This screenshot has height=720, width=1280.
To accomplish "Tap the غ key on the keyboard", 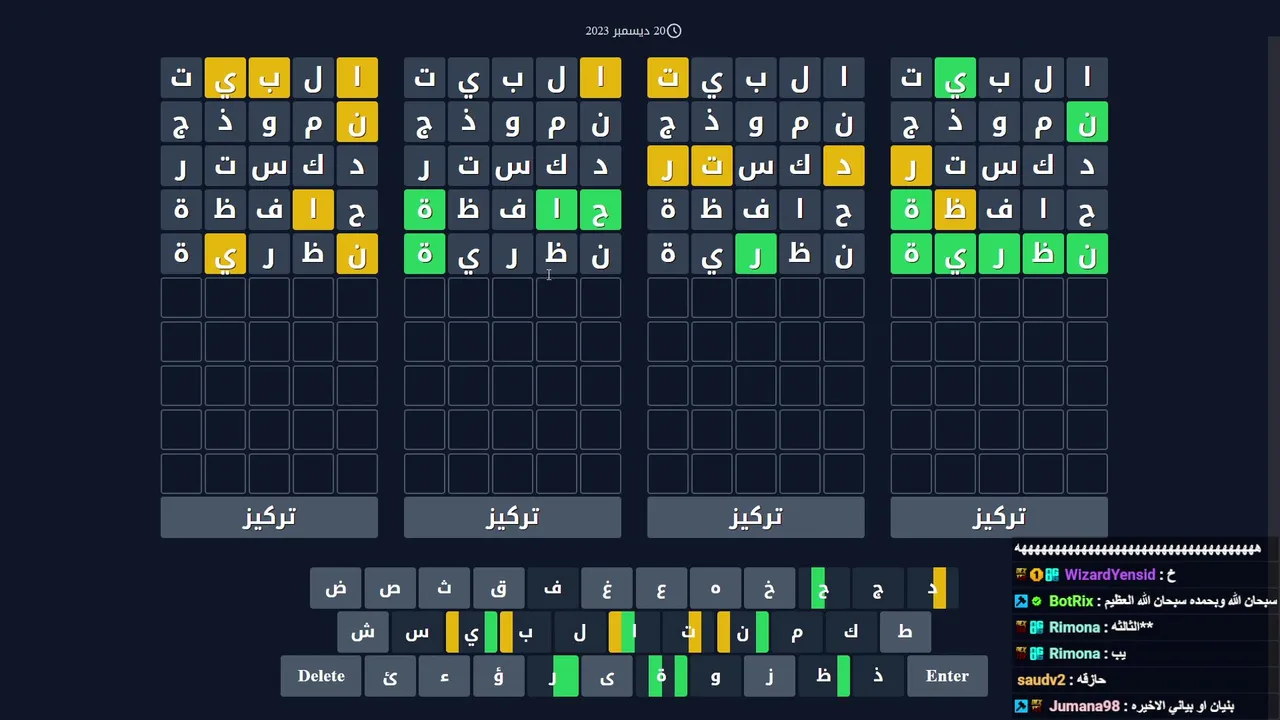I will pyautogui.click(x=606, y=588).
